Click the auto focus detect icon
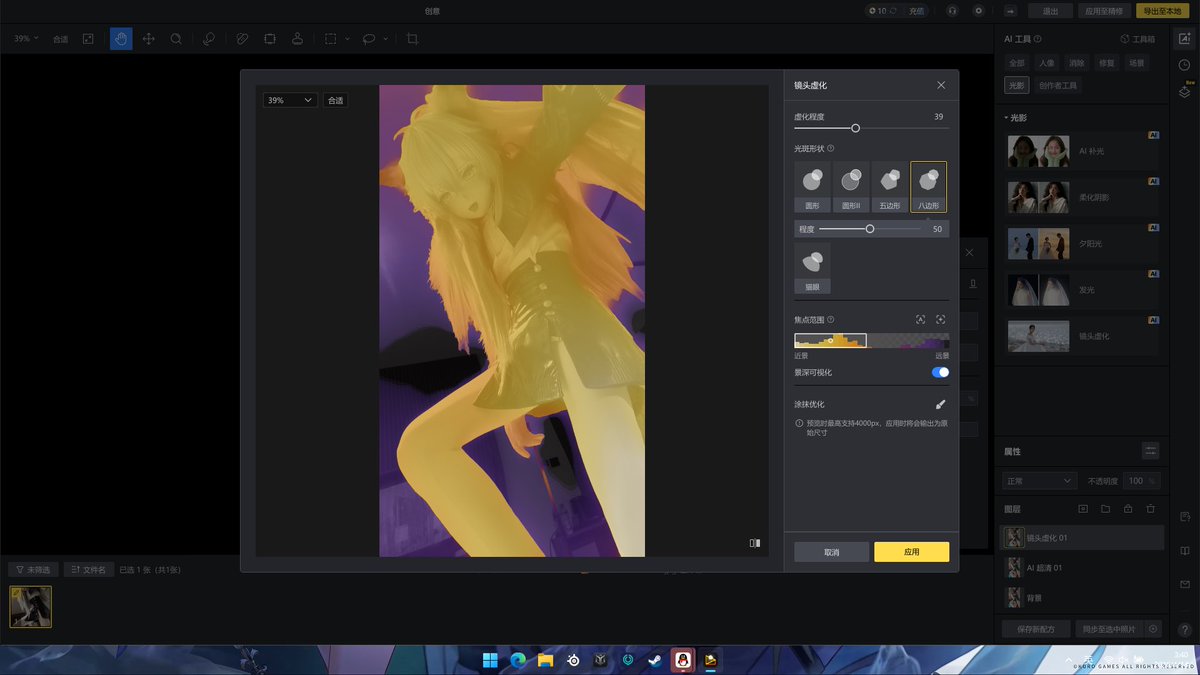Image resolution: width=1200 pixels, height=675 pixels. tap(920, 320)
